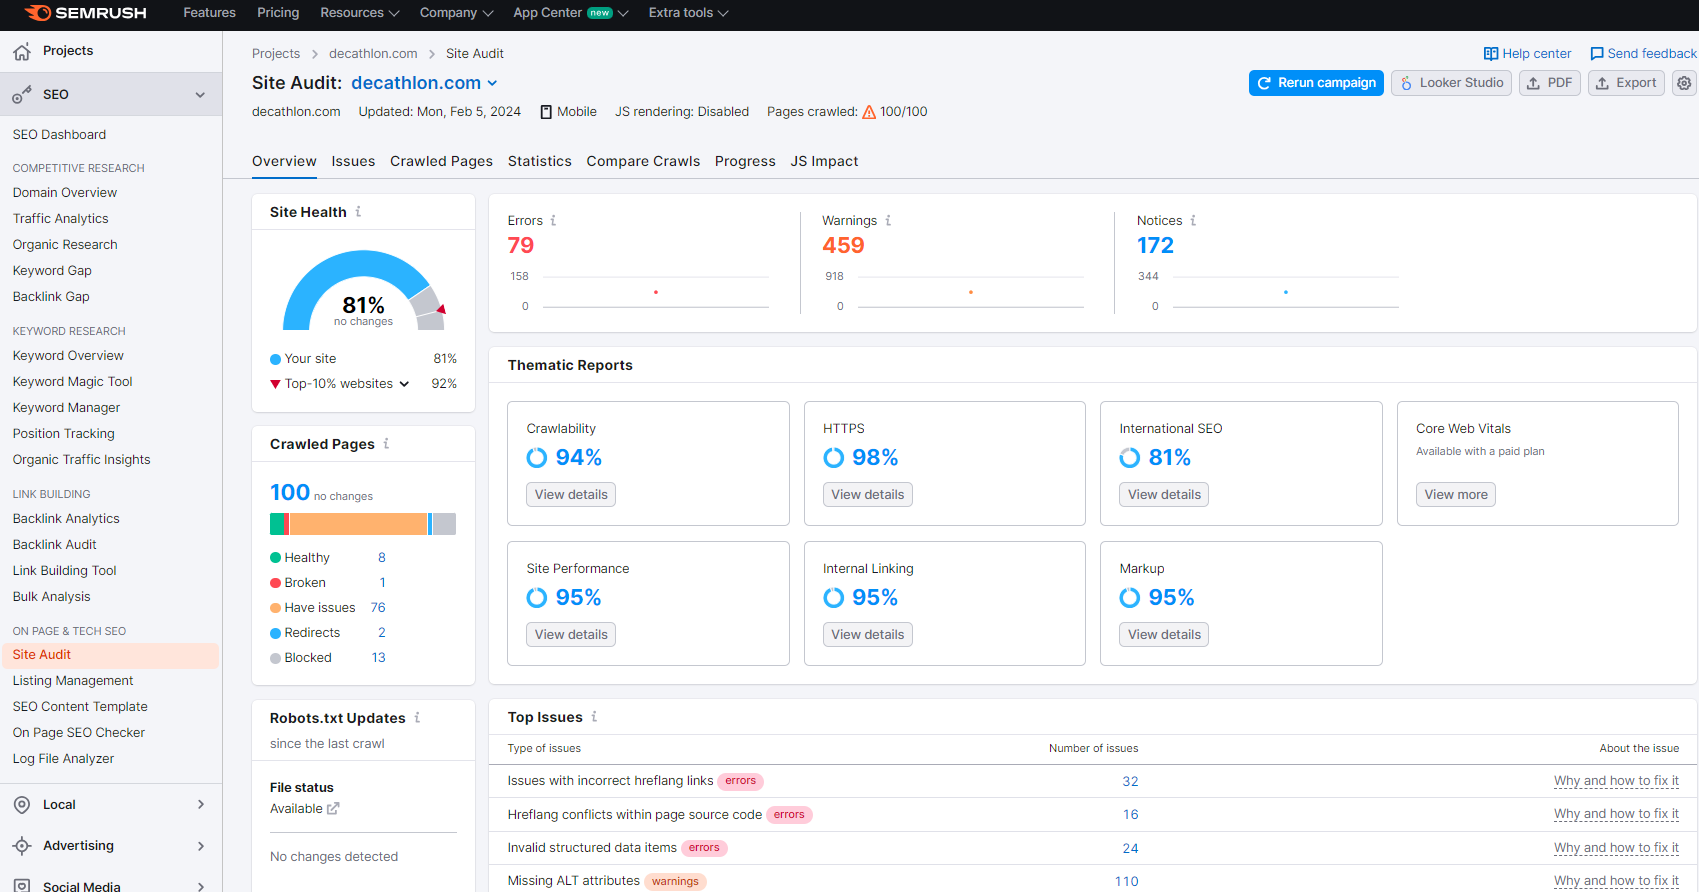View details for Crawlability report
Viewport: 1699px width, 892px height.
click(x=571, y=495)
